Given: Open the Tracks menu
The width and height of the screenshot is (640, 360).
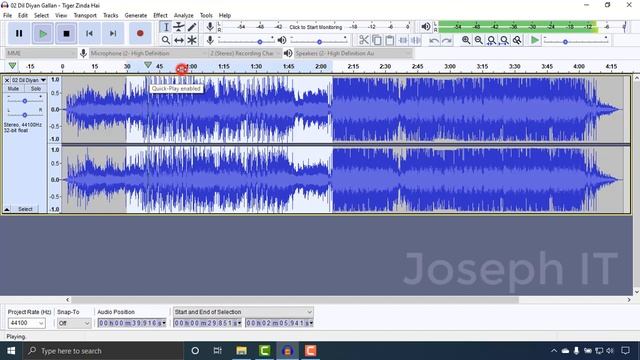Looking at the screenshot, I should coord(110,16).
